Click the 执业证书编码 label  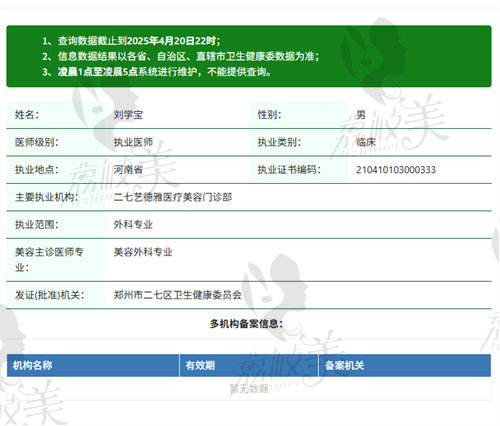[289, 170]
